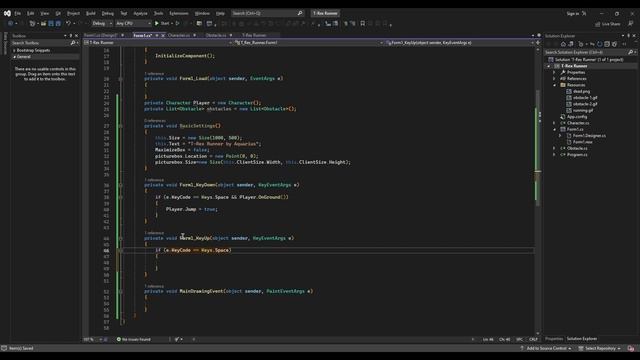Switch to Properties tab at panel bottom

[554, 339]
